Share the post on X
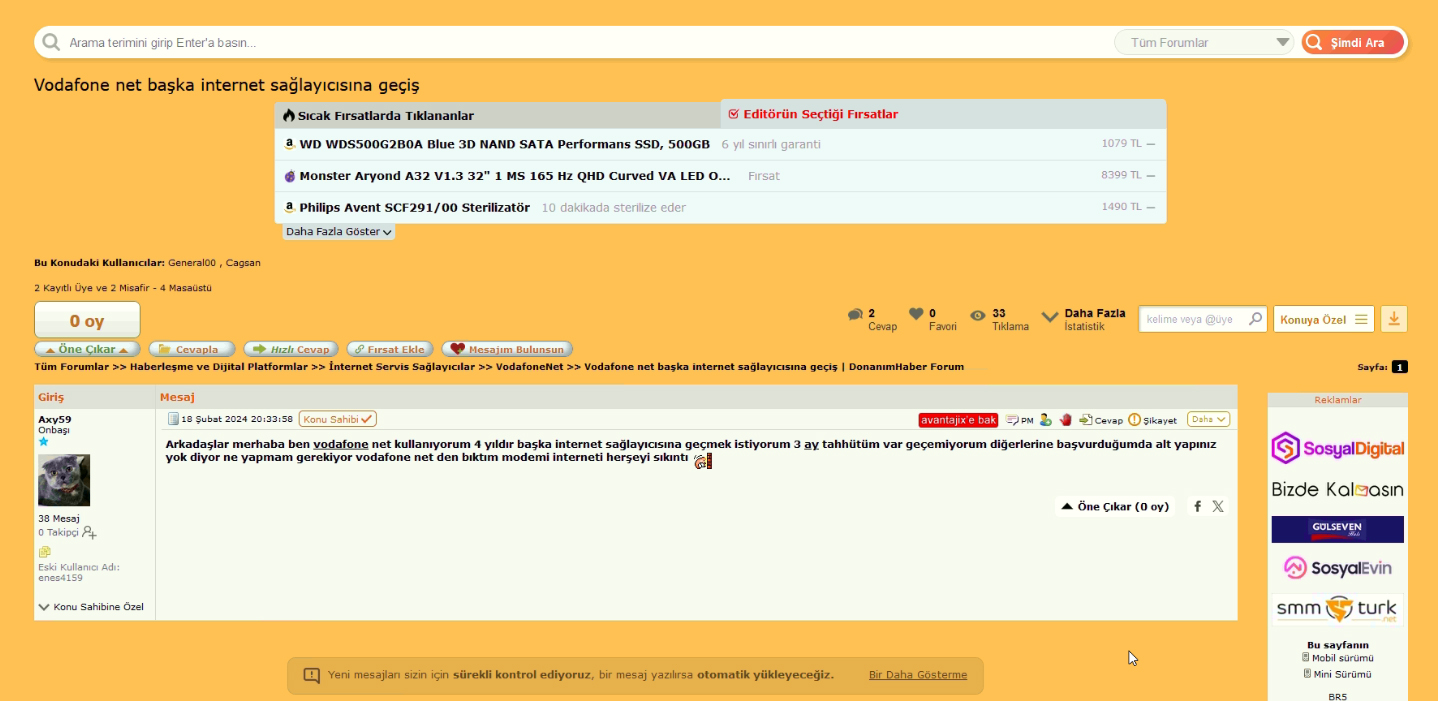The width and height of the screenshot is (1438, 701). click(x=1218, y=506)
